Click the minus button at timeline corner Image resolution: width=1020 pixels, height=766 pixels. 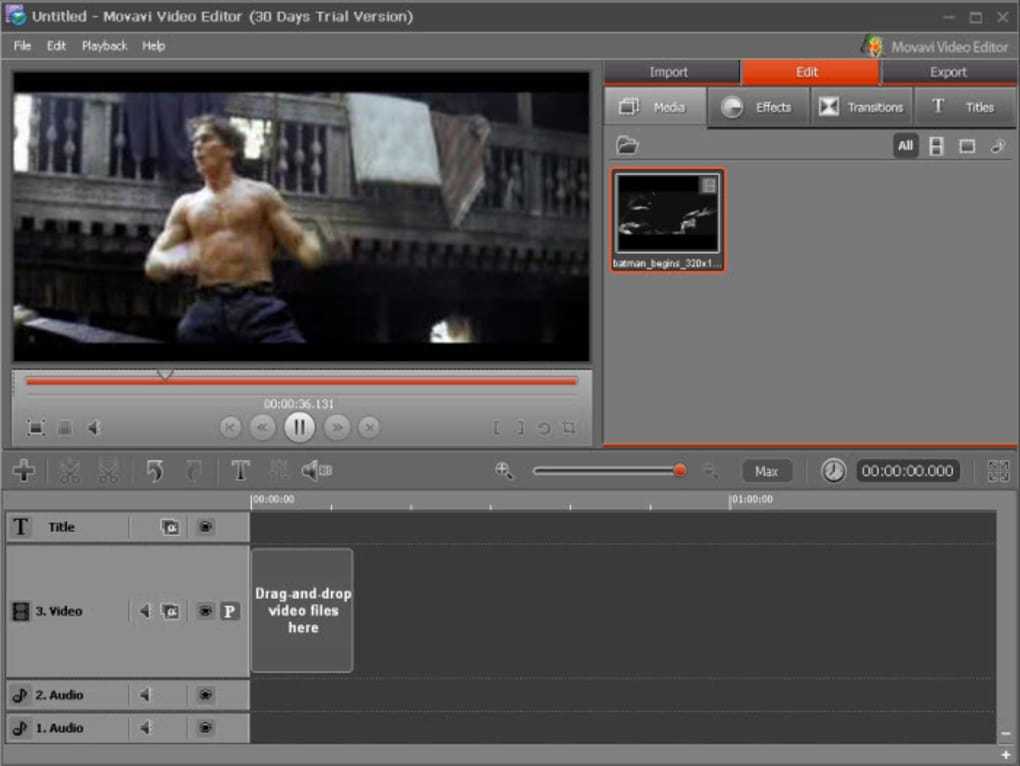tap(1006, 734)
